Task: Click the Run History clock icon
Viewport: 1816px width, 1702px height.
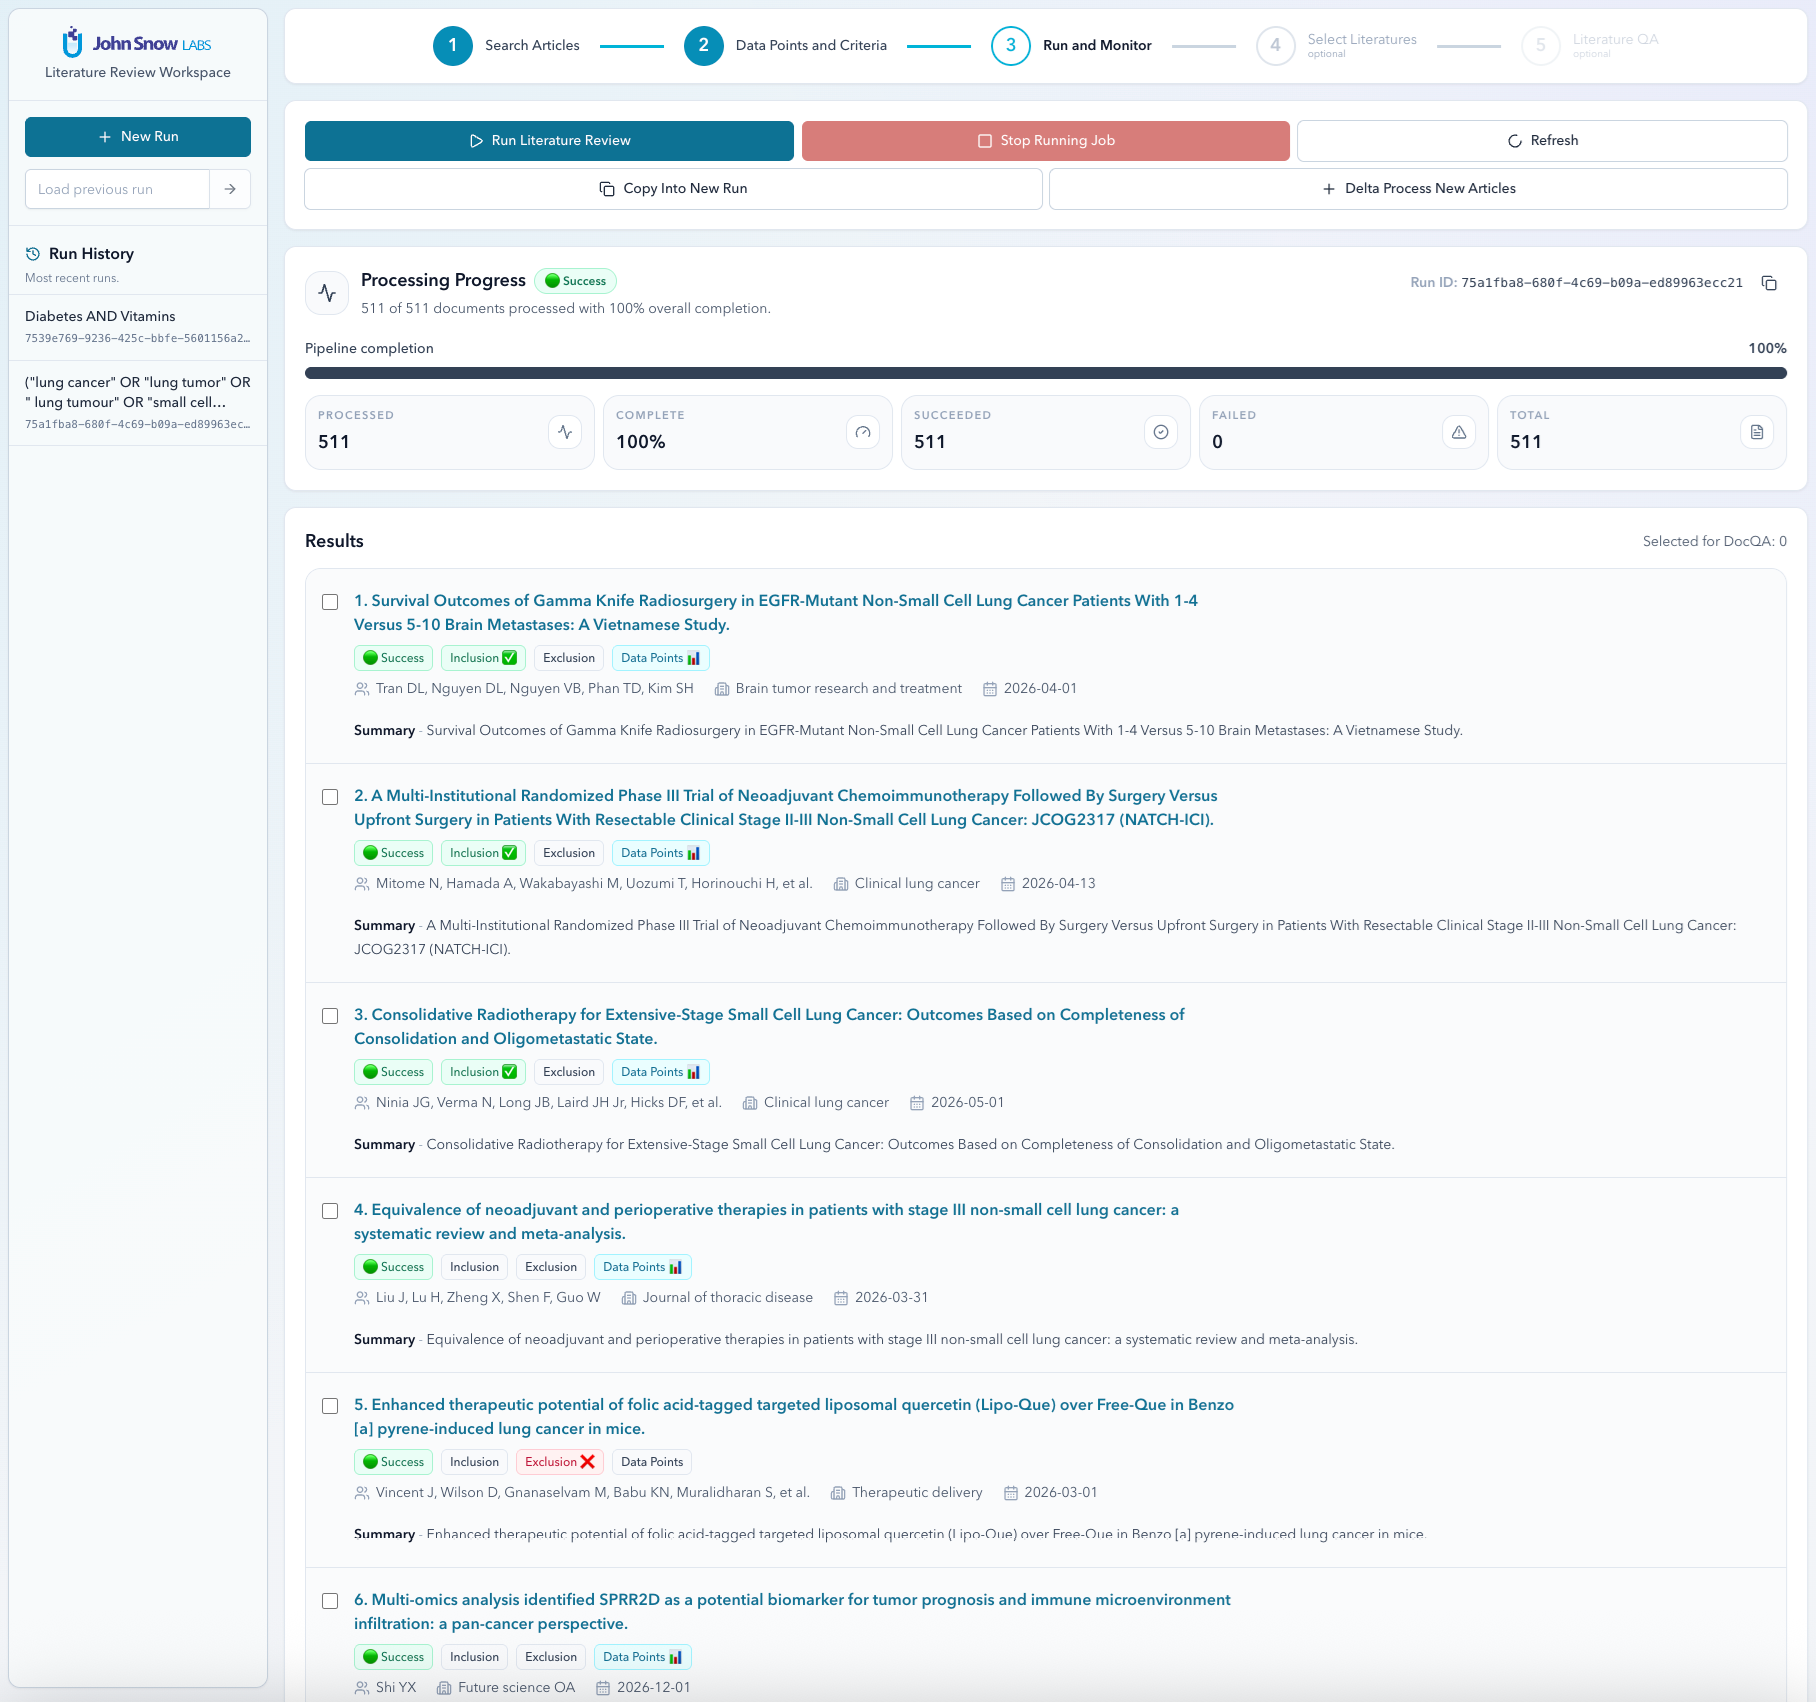Action: point(33,254)
